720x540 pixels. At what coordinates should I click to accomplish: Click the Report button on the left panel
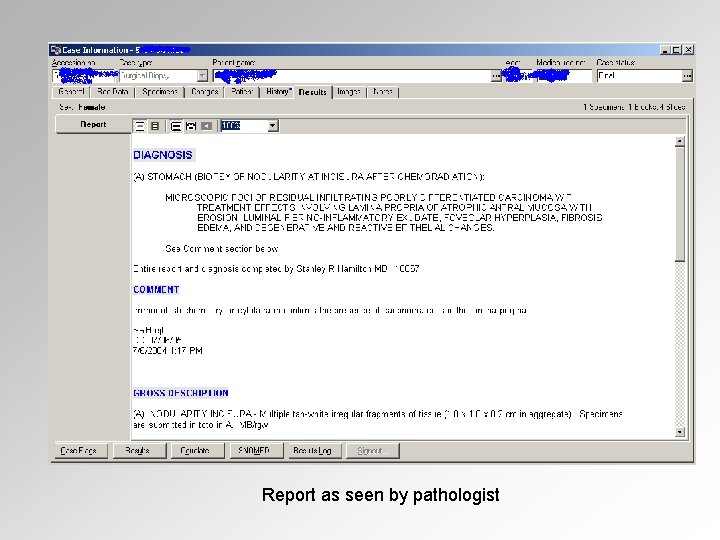pos(93,124)
